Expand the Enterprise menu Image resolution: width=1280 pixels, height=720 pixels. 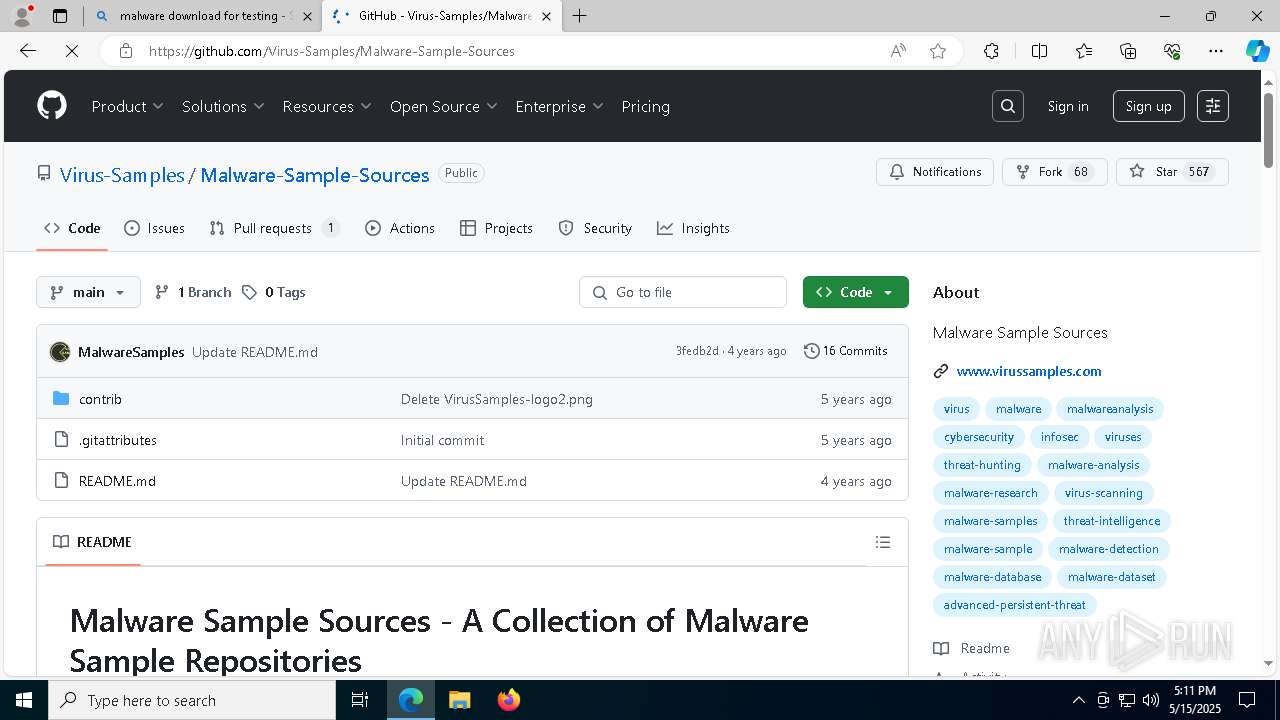click(x=560, y=106)
